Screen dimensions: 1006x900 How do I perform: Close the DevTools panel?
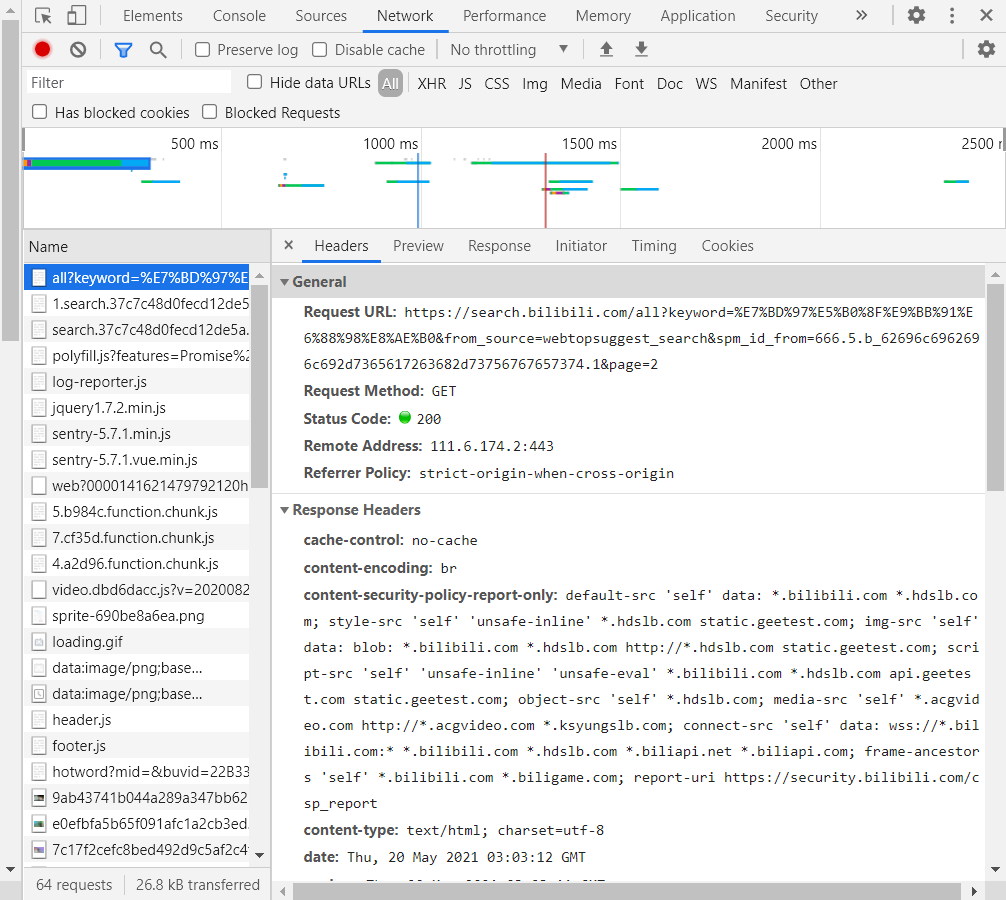pyautogui.click(x=987, y=15)
